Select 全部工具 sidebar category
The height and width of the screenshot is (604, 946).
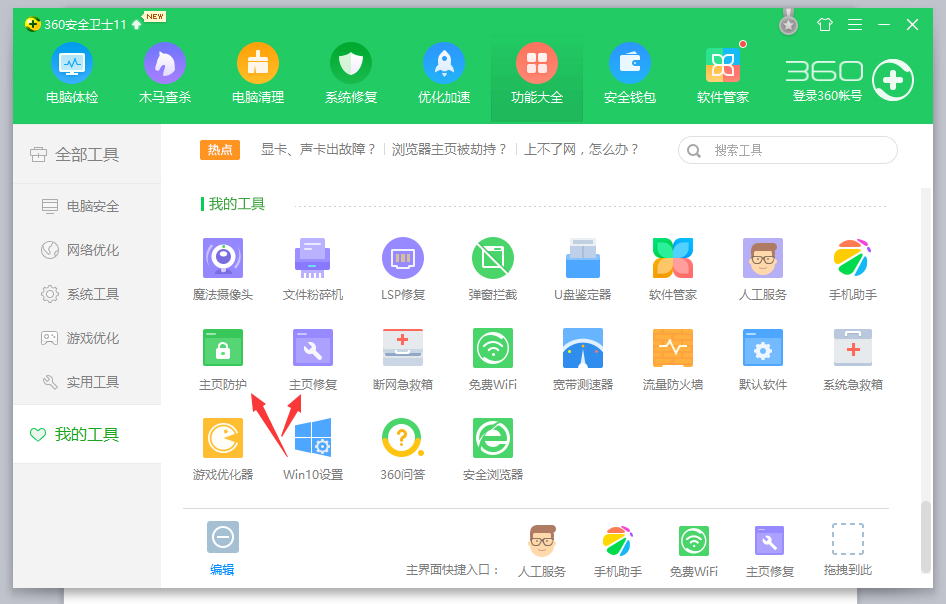coord(87,154)
